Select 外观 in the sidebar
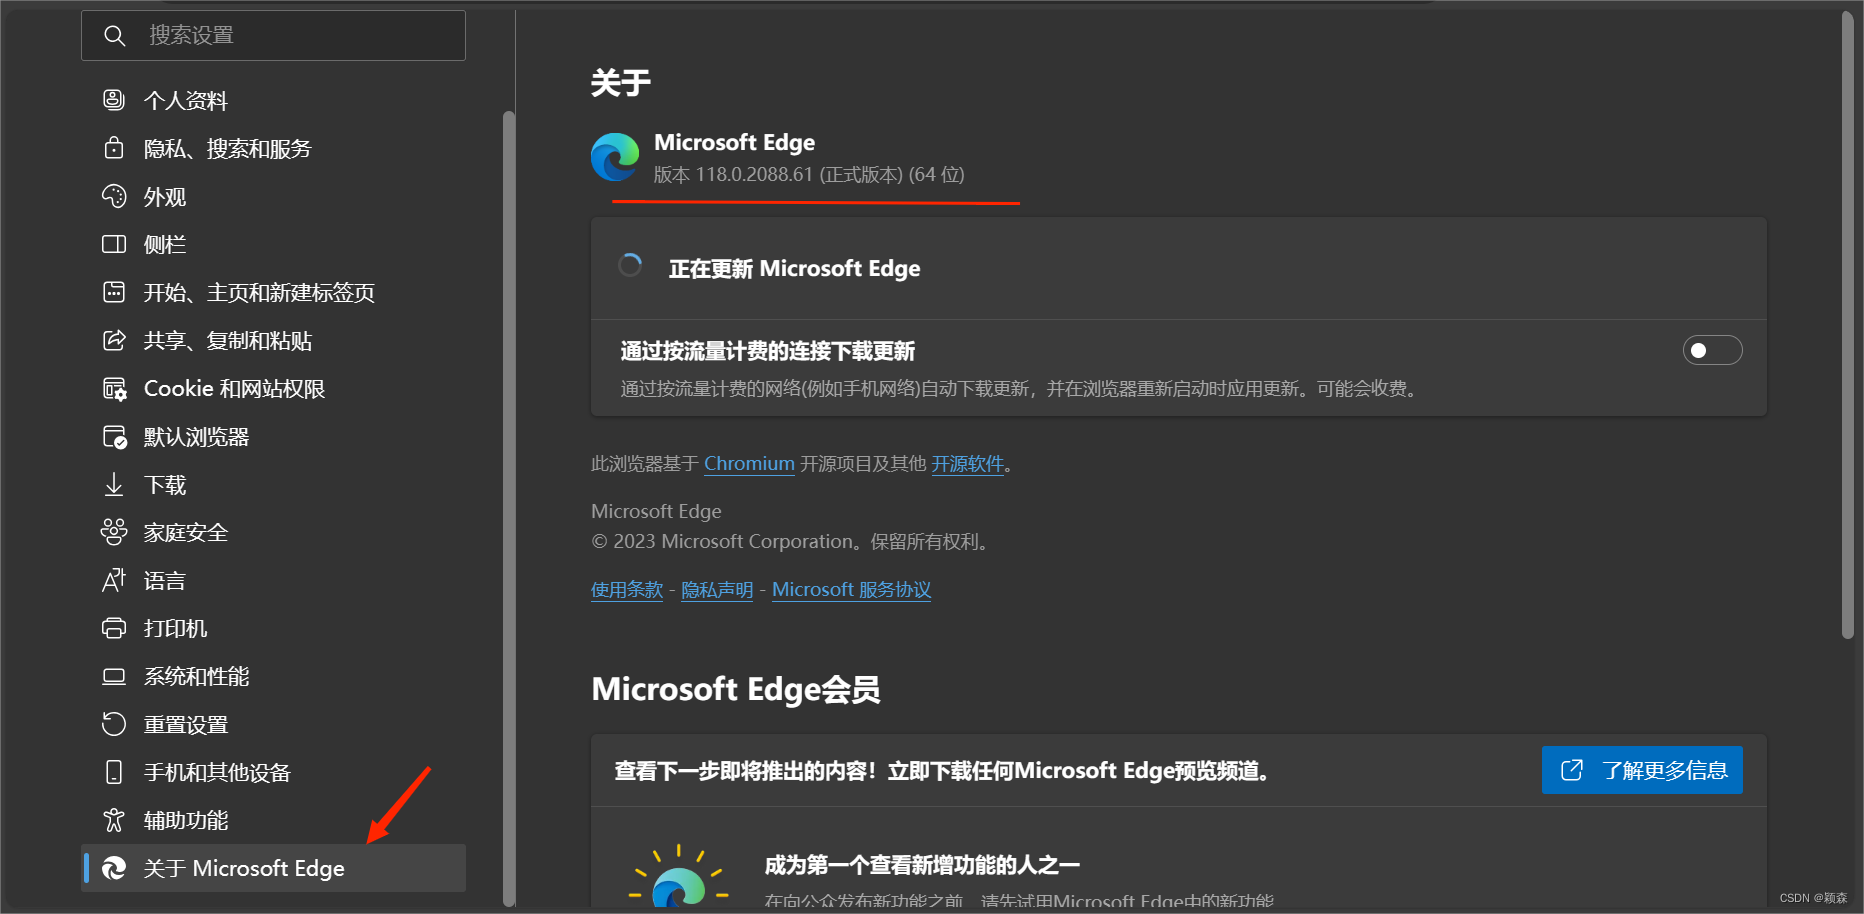This screenshot has width=1864, height=914. pos(273,196)
